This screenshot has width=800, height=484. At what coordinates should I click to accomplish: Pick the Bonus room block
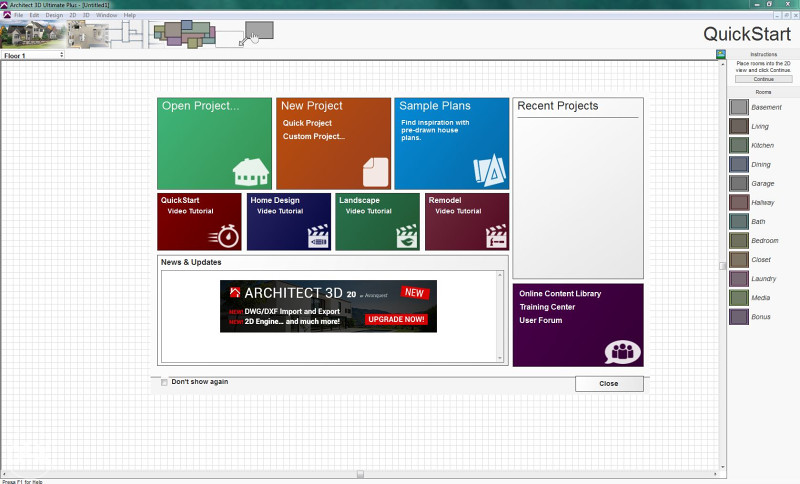(x=738, y=317)
